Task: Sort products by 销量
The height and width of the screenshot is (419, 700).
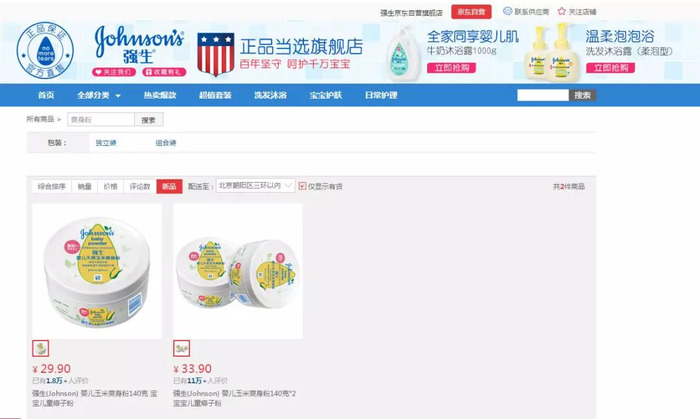Action: (84, 187)
